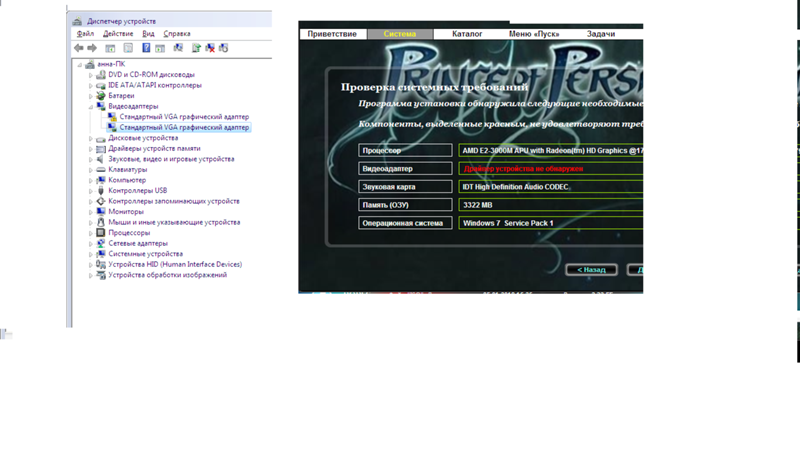800x450 pixels.
Task: Click the CPU chip icon beside Процессоры
Action: (101, 233)
